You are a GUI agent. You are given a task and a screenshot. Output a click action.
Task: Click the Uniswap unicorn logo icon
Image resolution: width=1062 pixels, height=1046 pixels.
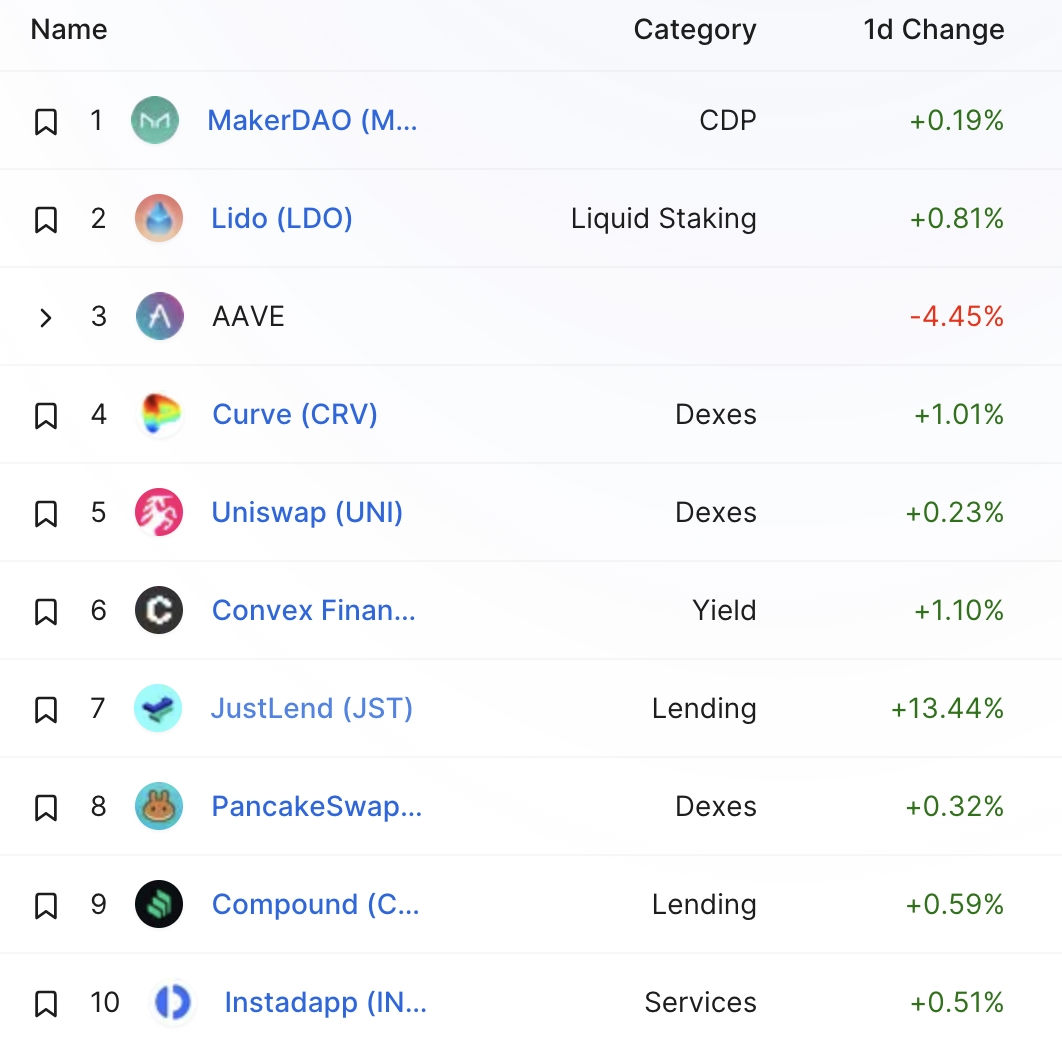159,513
